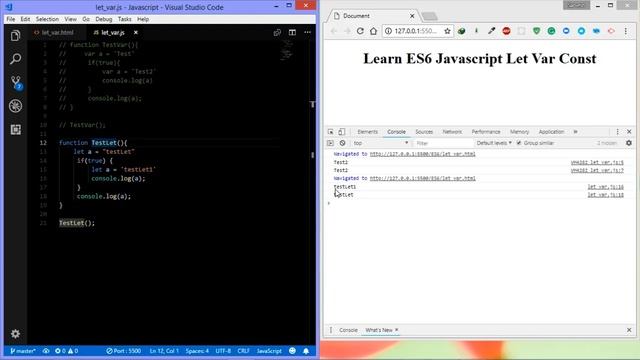Open the Explorer view in VS Code
640x360 pixels.
click(16, 36)
